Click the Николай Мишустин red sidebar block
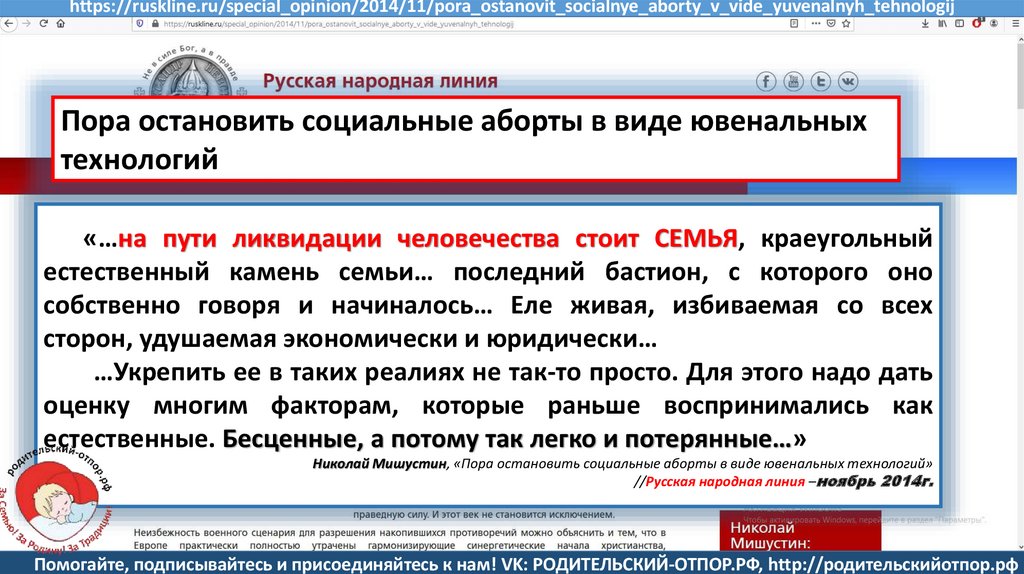1024x574 pixels. tap(800, 530)
